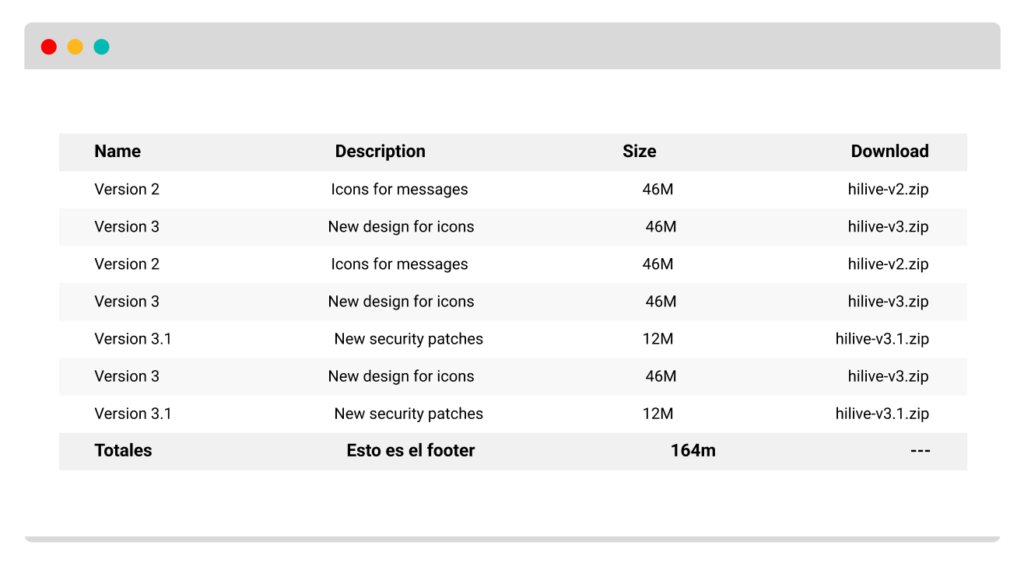Select the Totales footer cell
The width and height of the screenshot is (1024, 566).
(x=123, y=450)
